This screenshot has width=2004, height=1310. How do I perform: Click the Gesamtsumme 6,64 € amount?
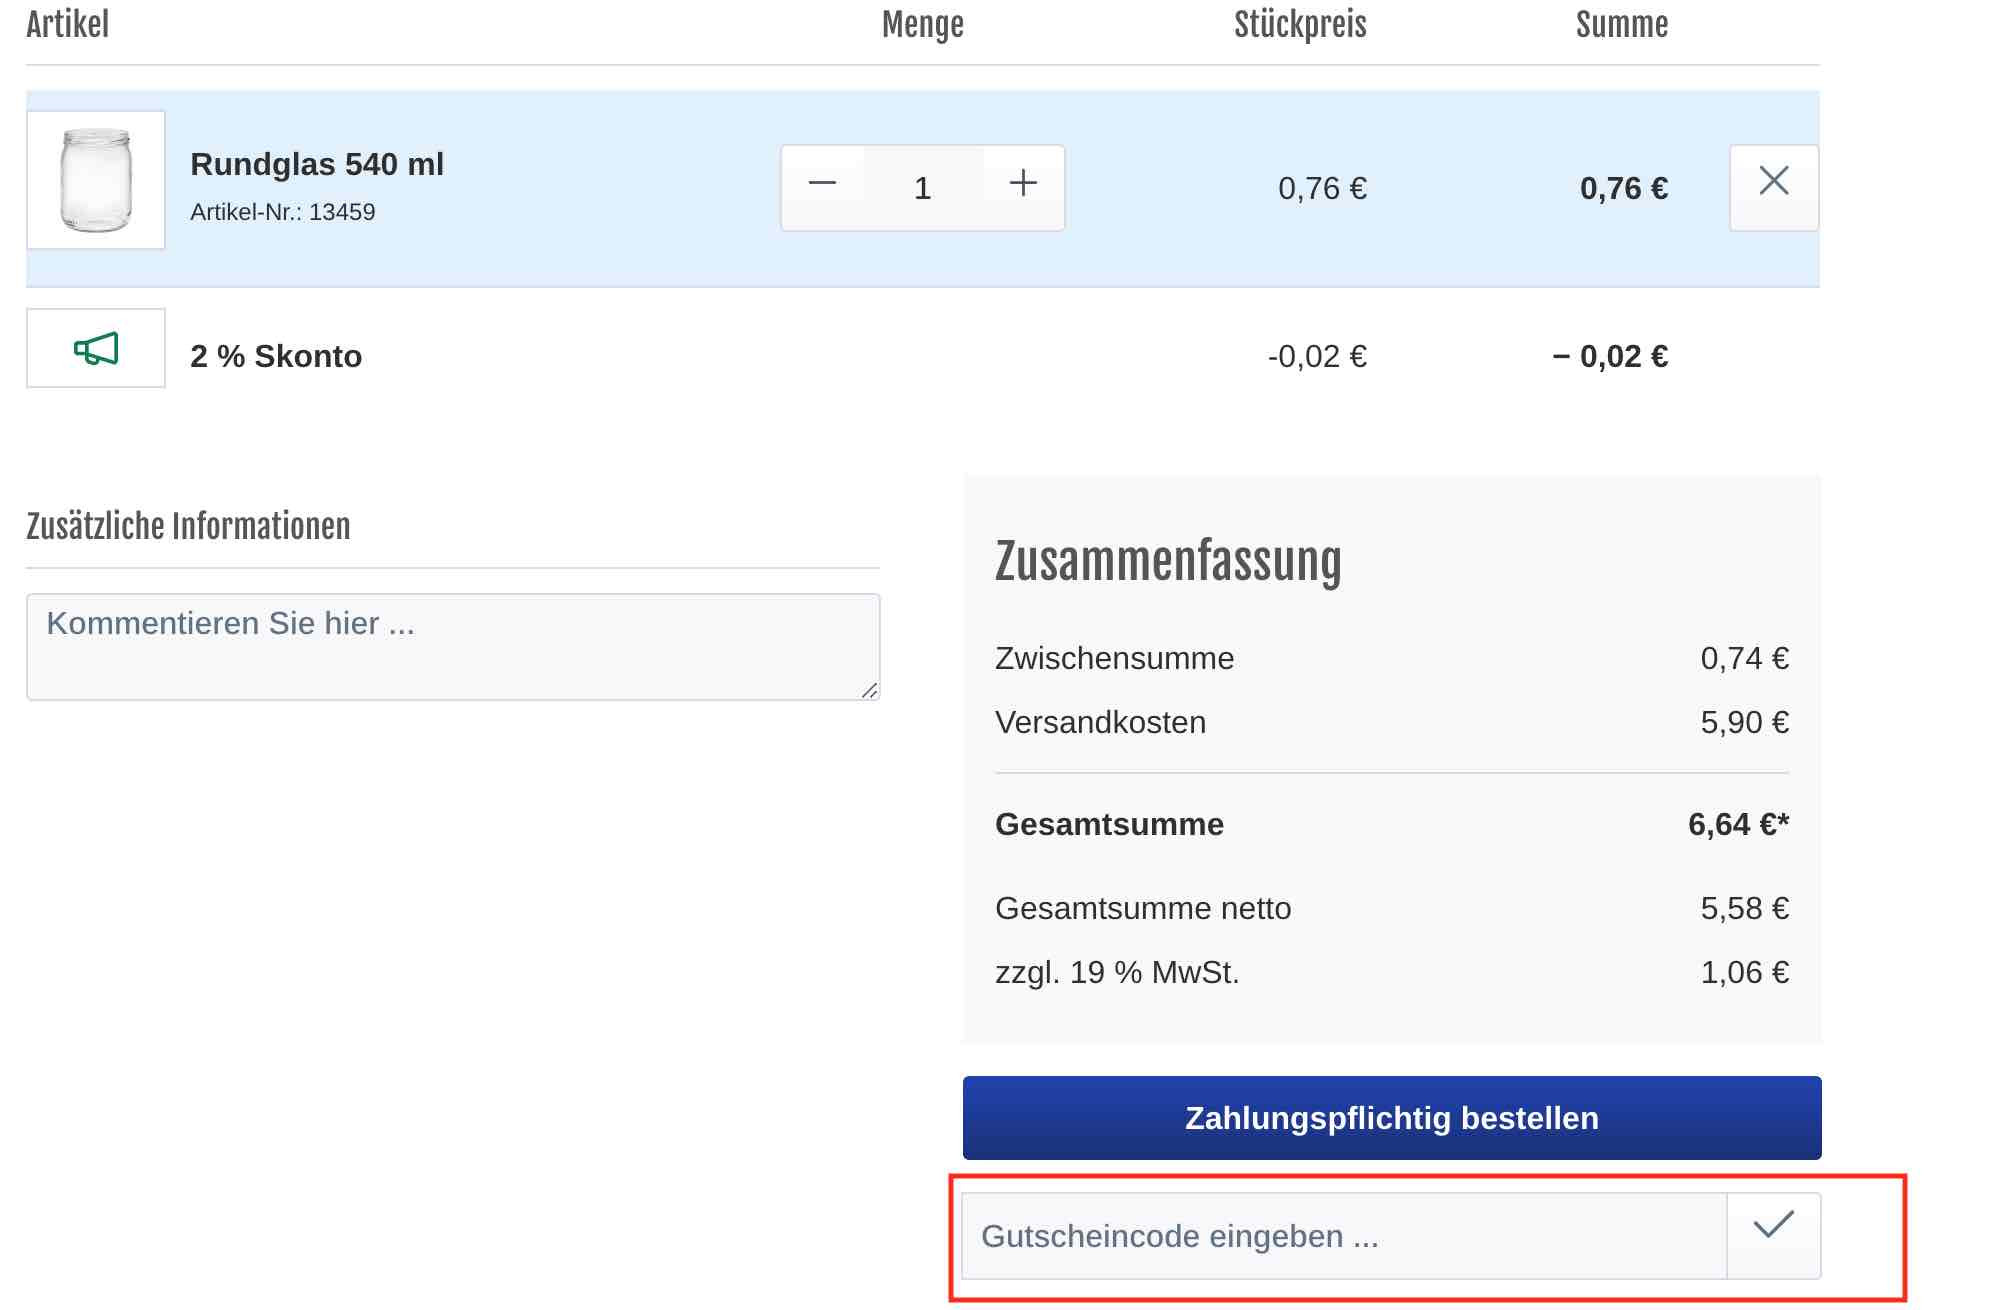click(x=1737, y=824)
